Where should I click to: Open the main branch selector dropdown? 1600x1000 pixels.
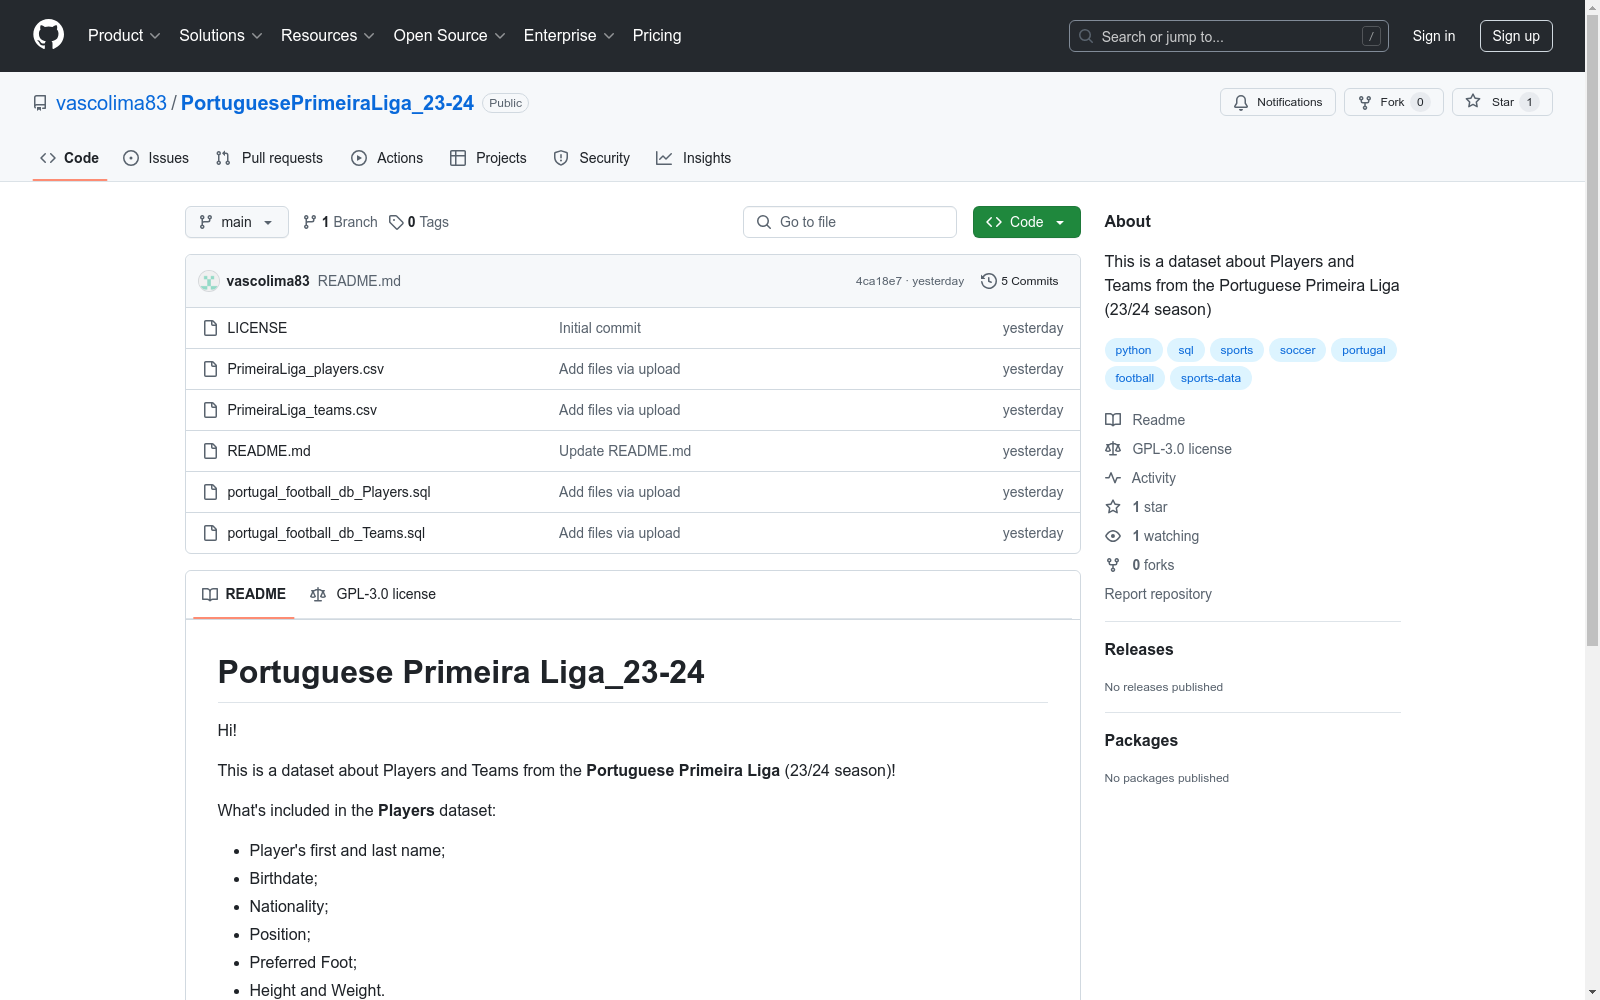237,222
